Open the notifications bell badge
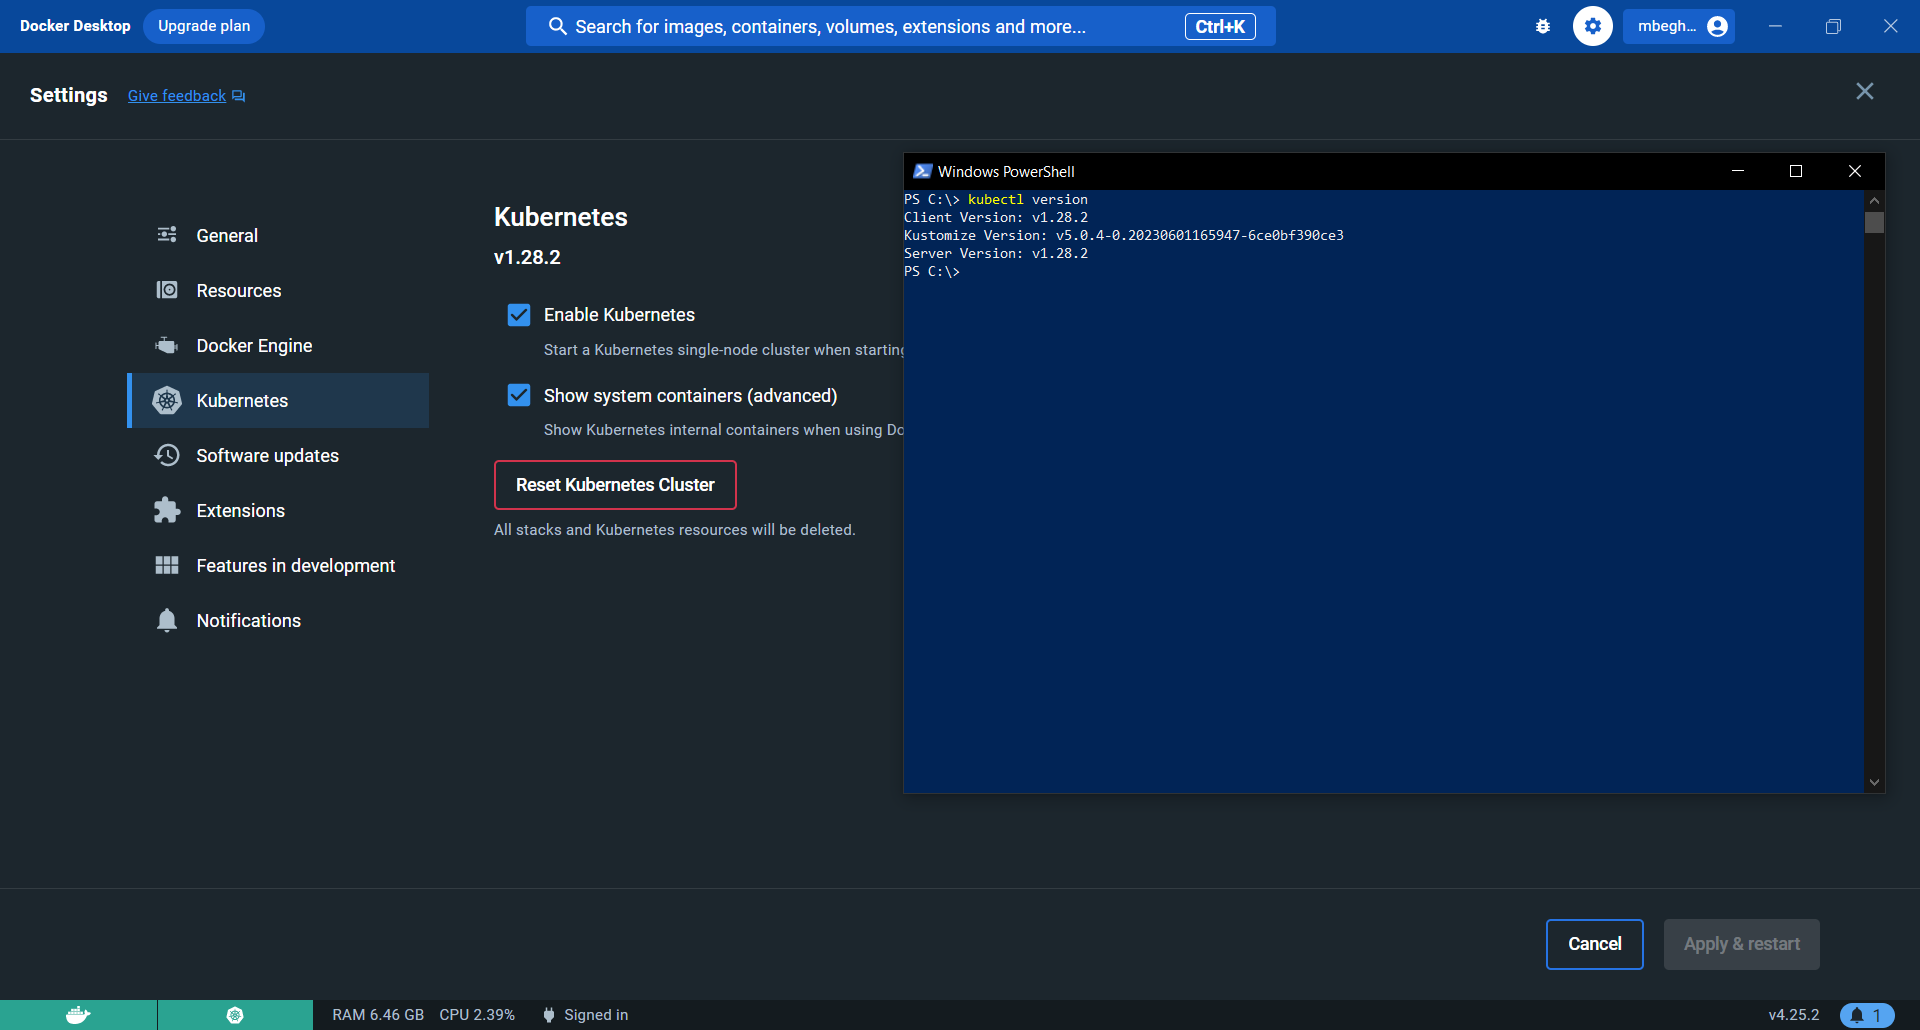Viewport: 1920px width, 1030px height. (x=1866, y=1015)
